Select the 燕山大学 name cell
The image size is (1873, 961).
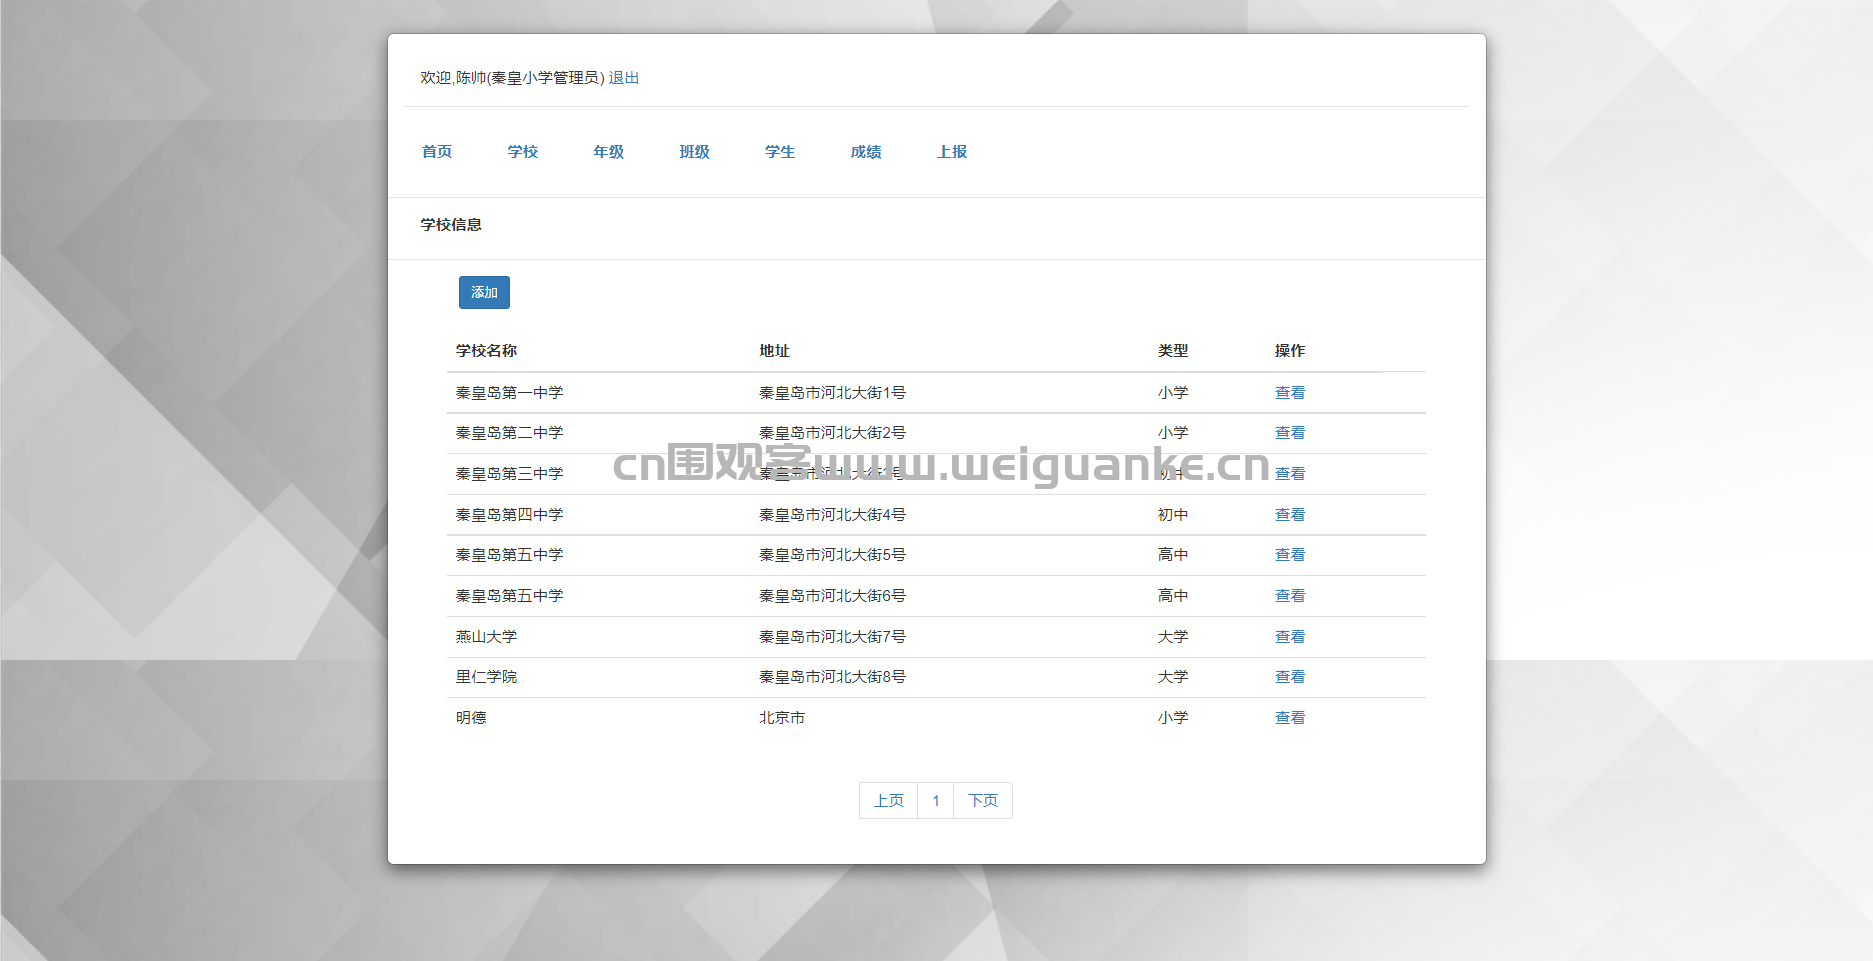click(486, 637)
